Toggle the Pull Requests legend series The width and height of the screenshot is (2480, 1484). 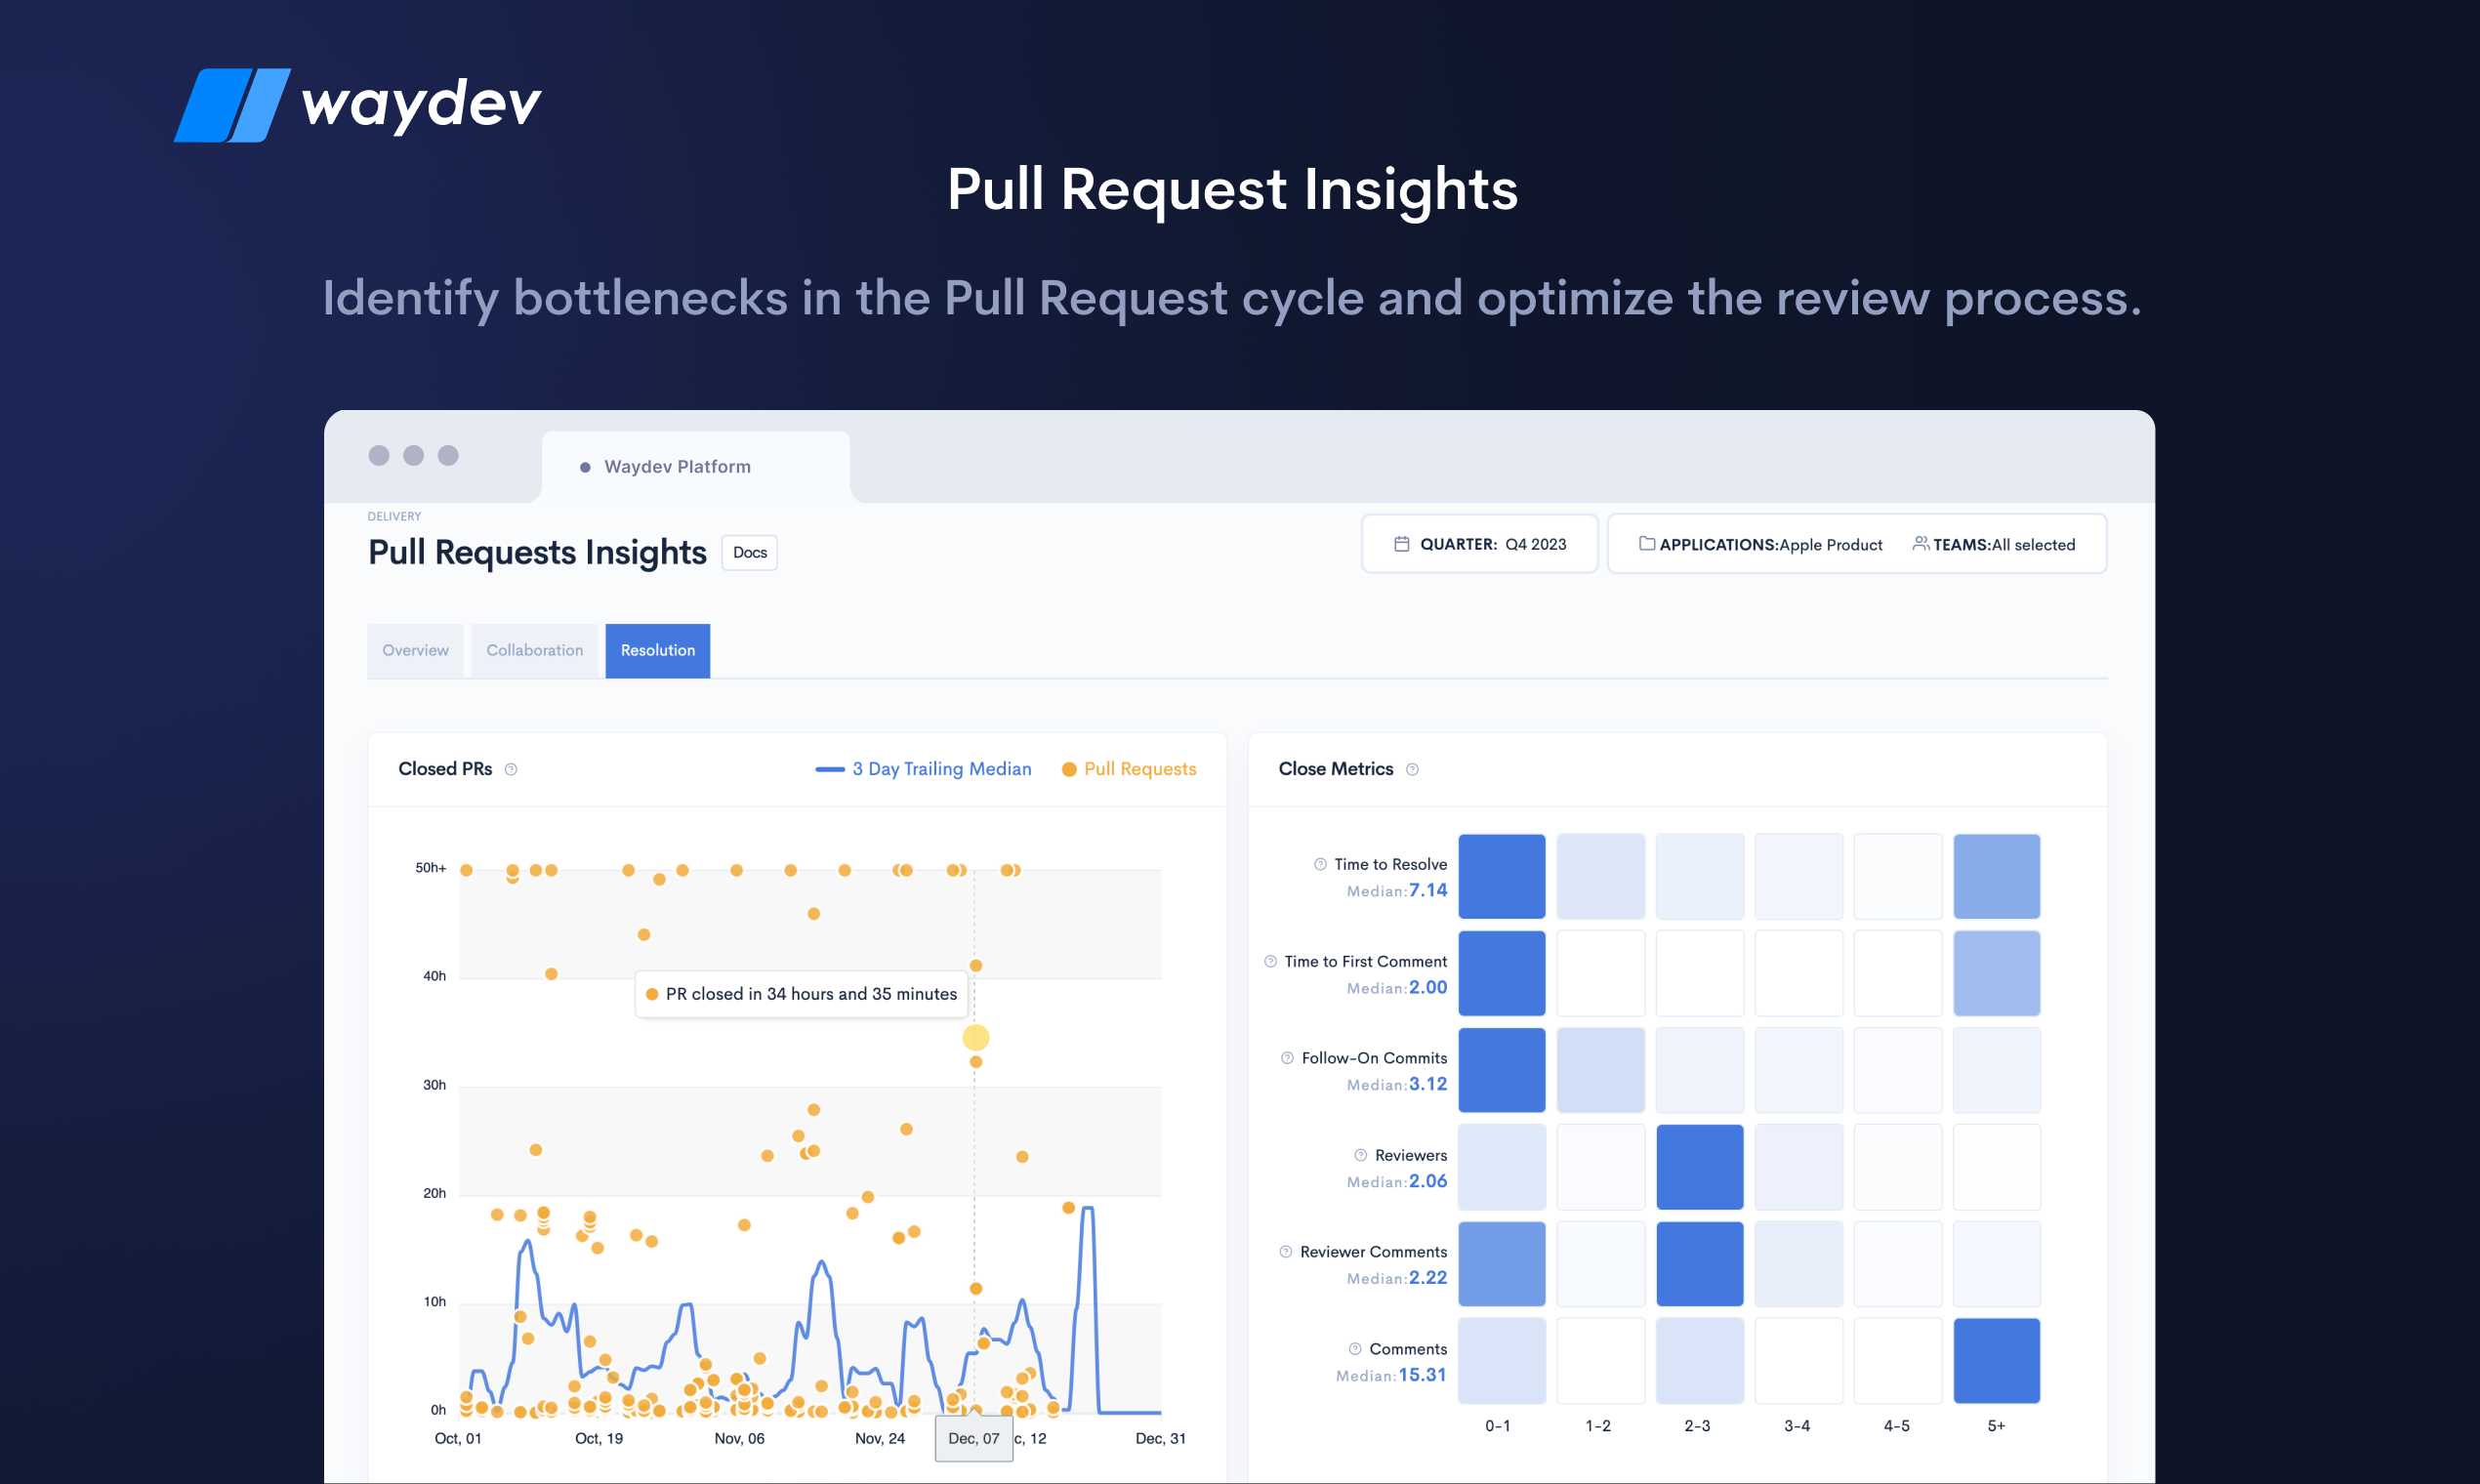1128,769
